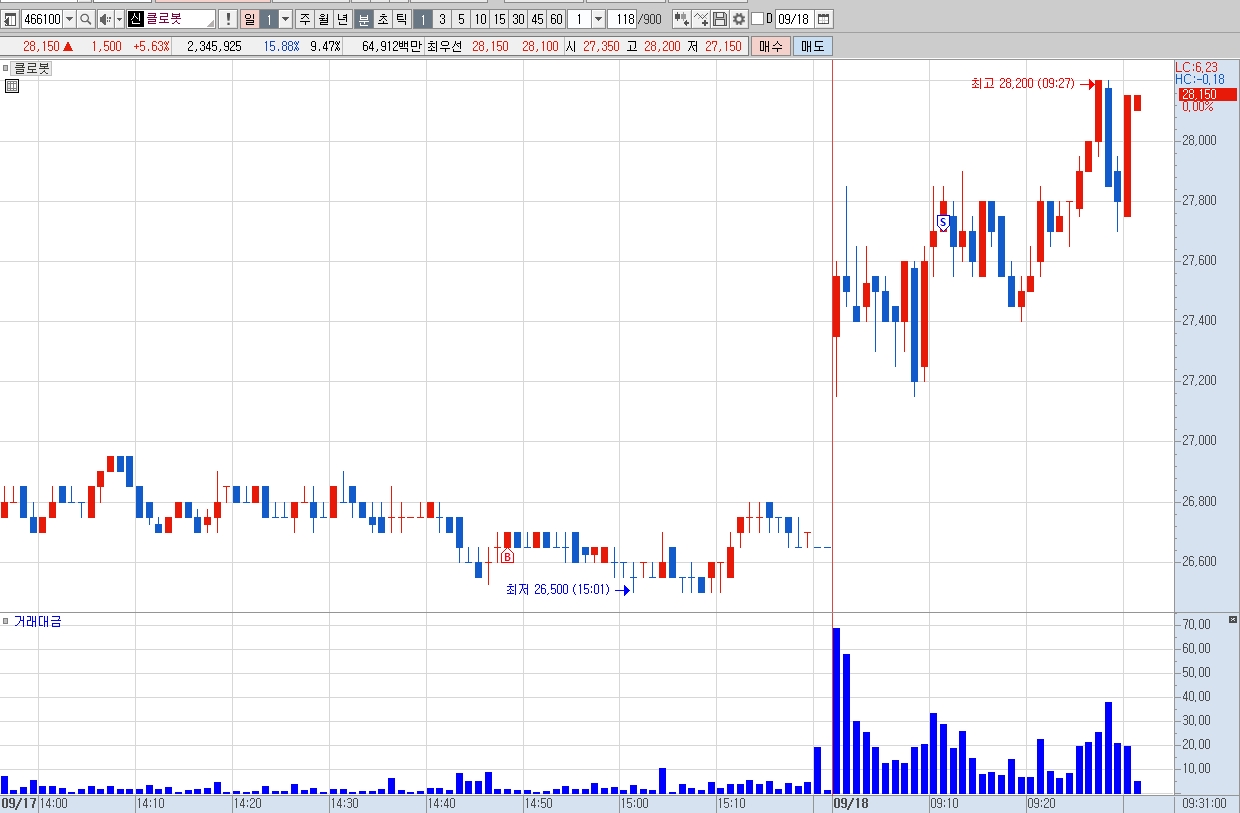Select the 일 daily chart toggle

249,19
